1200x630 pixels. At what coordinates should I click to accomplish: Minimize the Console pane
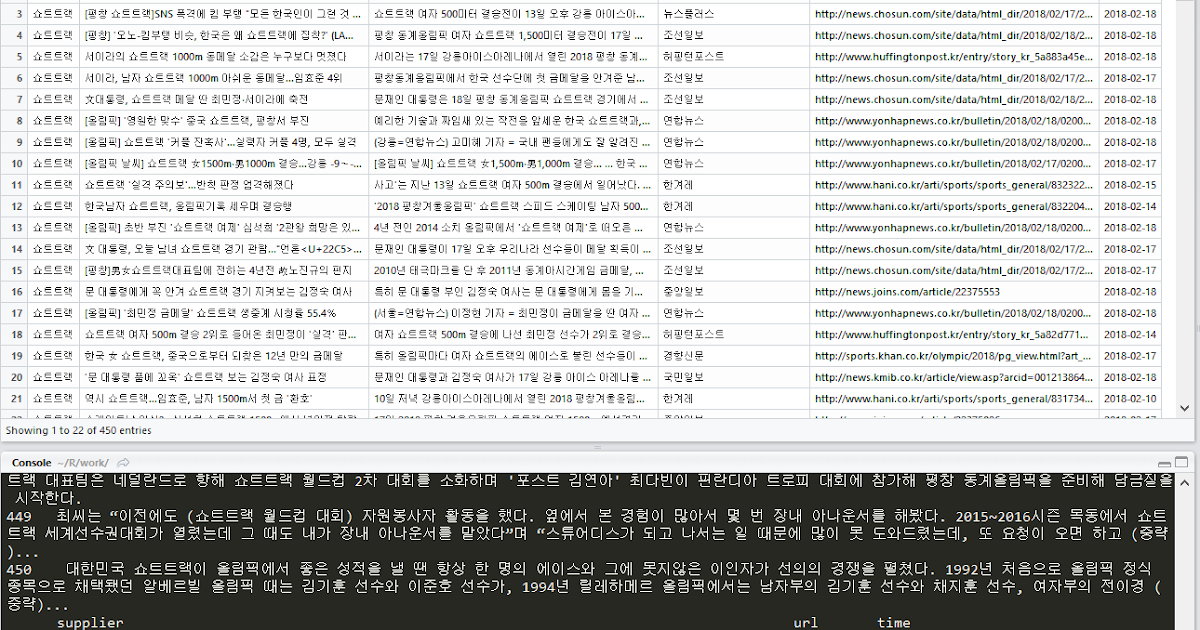click(1162, 463)
